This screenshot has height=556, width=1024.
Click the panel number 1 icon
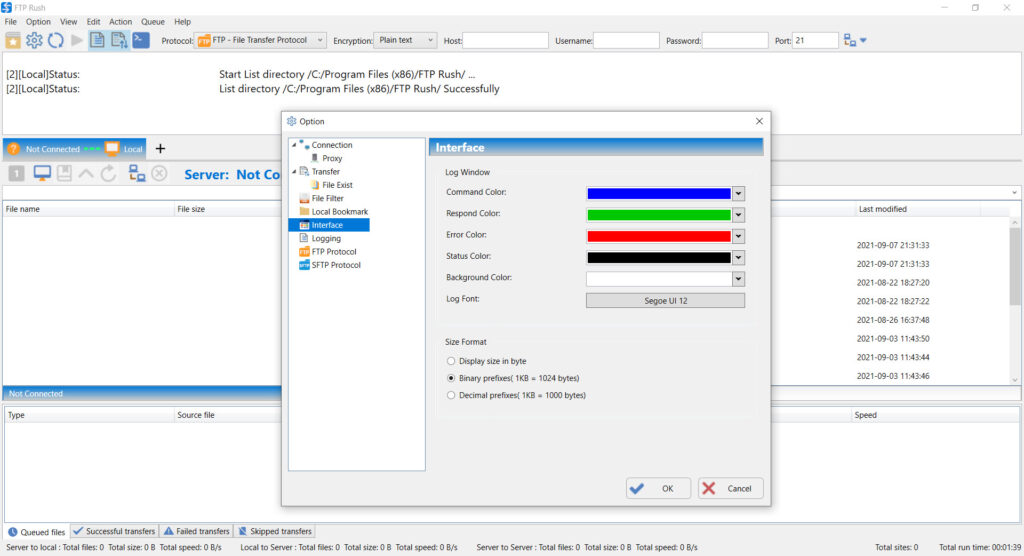(x=16, y=173)
